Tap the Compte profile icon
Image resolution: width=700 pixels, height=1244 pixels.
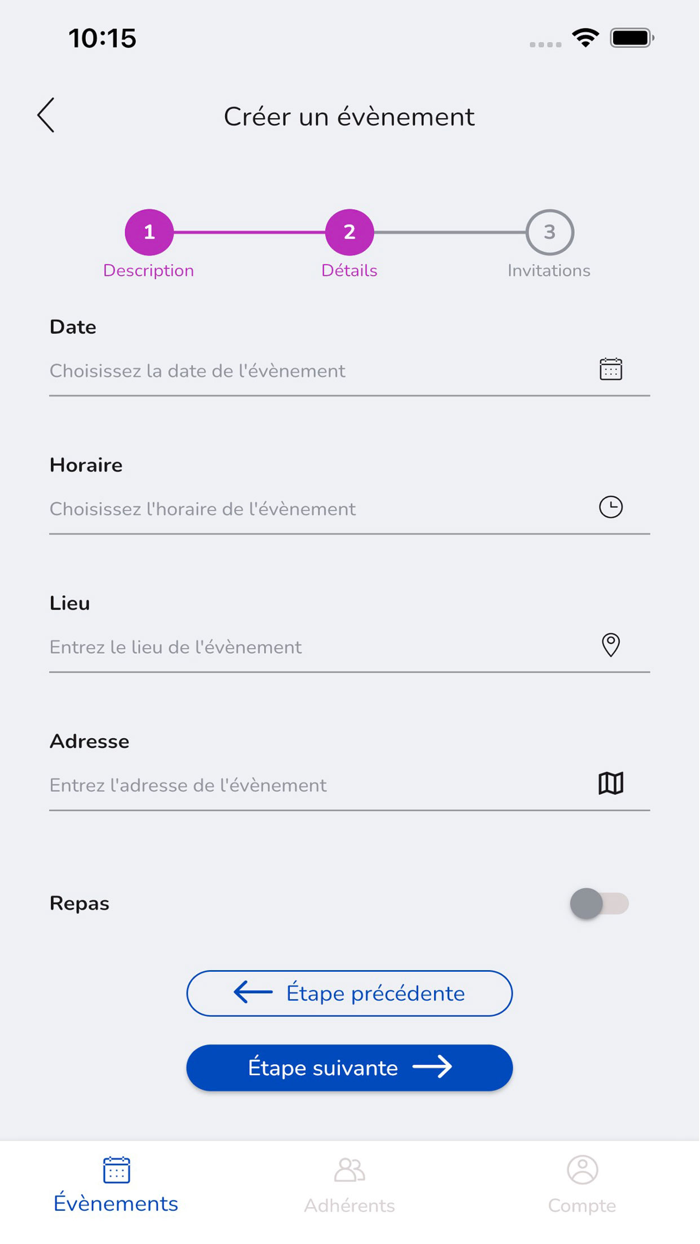[x=582, y=1169]
